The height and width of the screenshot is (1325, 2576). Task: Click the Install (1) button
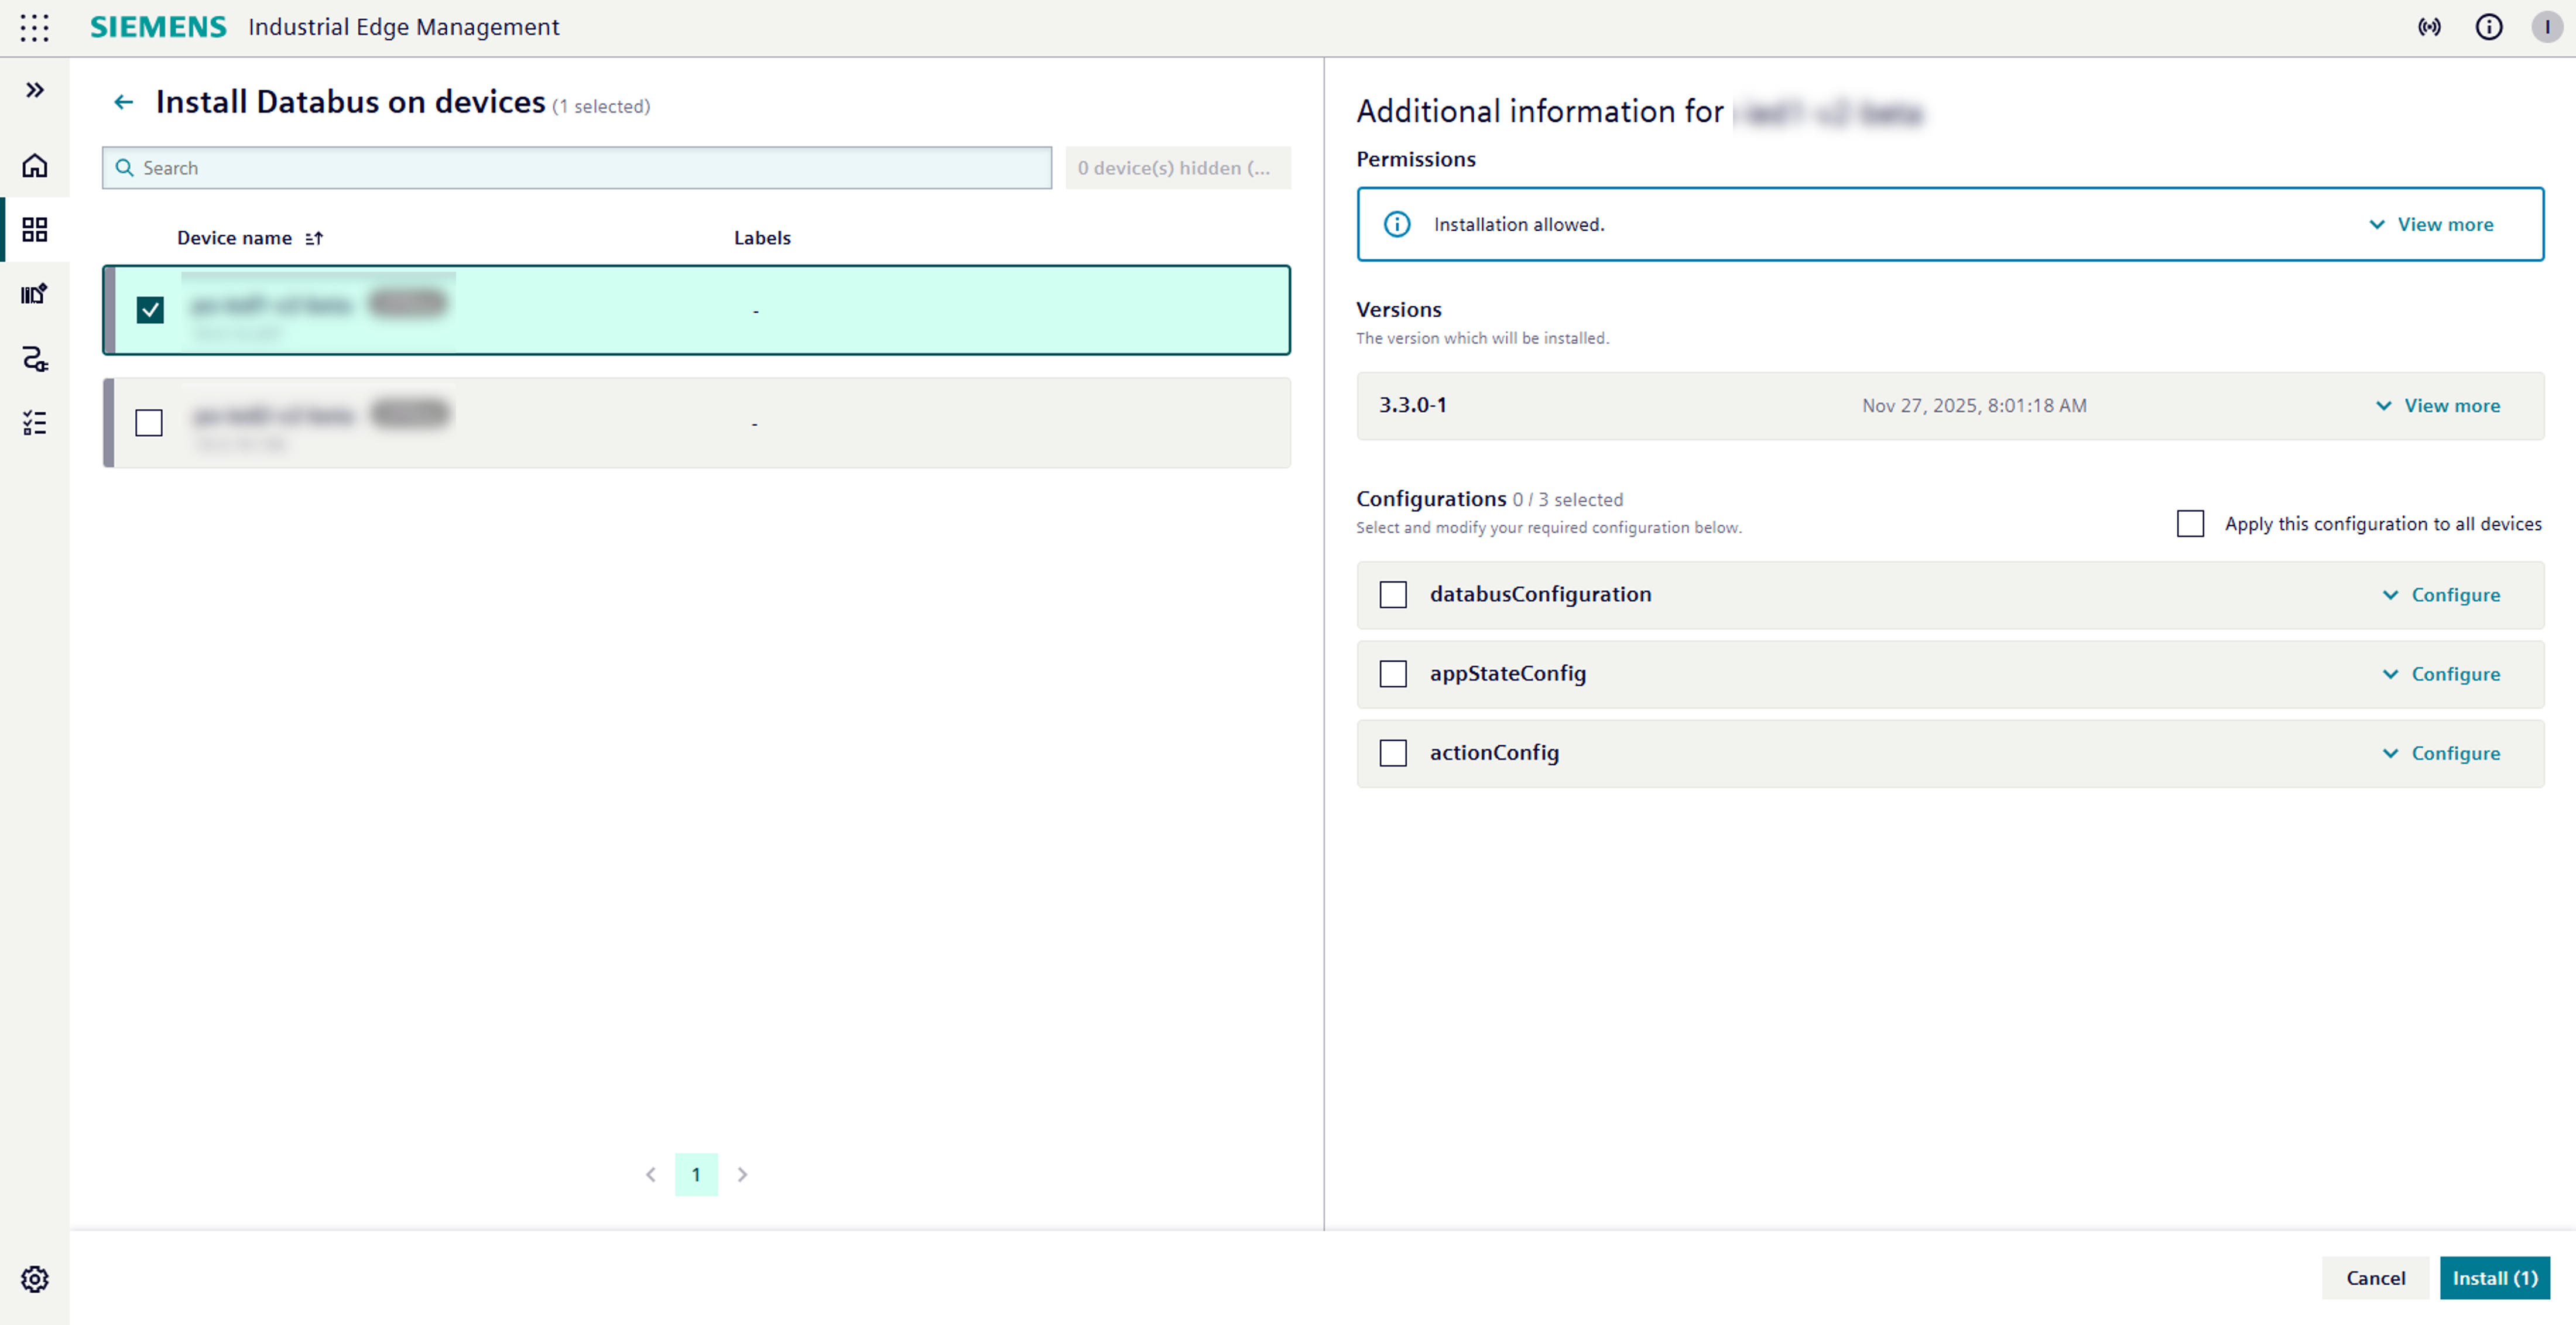coord(2494,1278)
